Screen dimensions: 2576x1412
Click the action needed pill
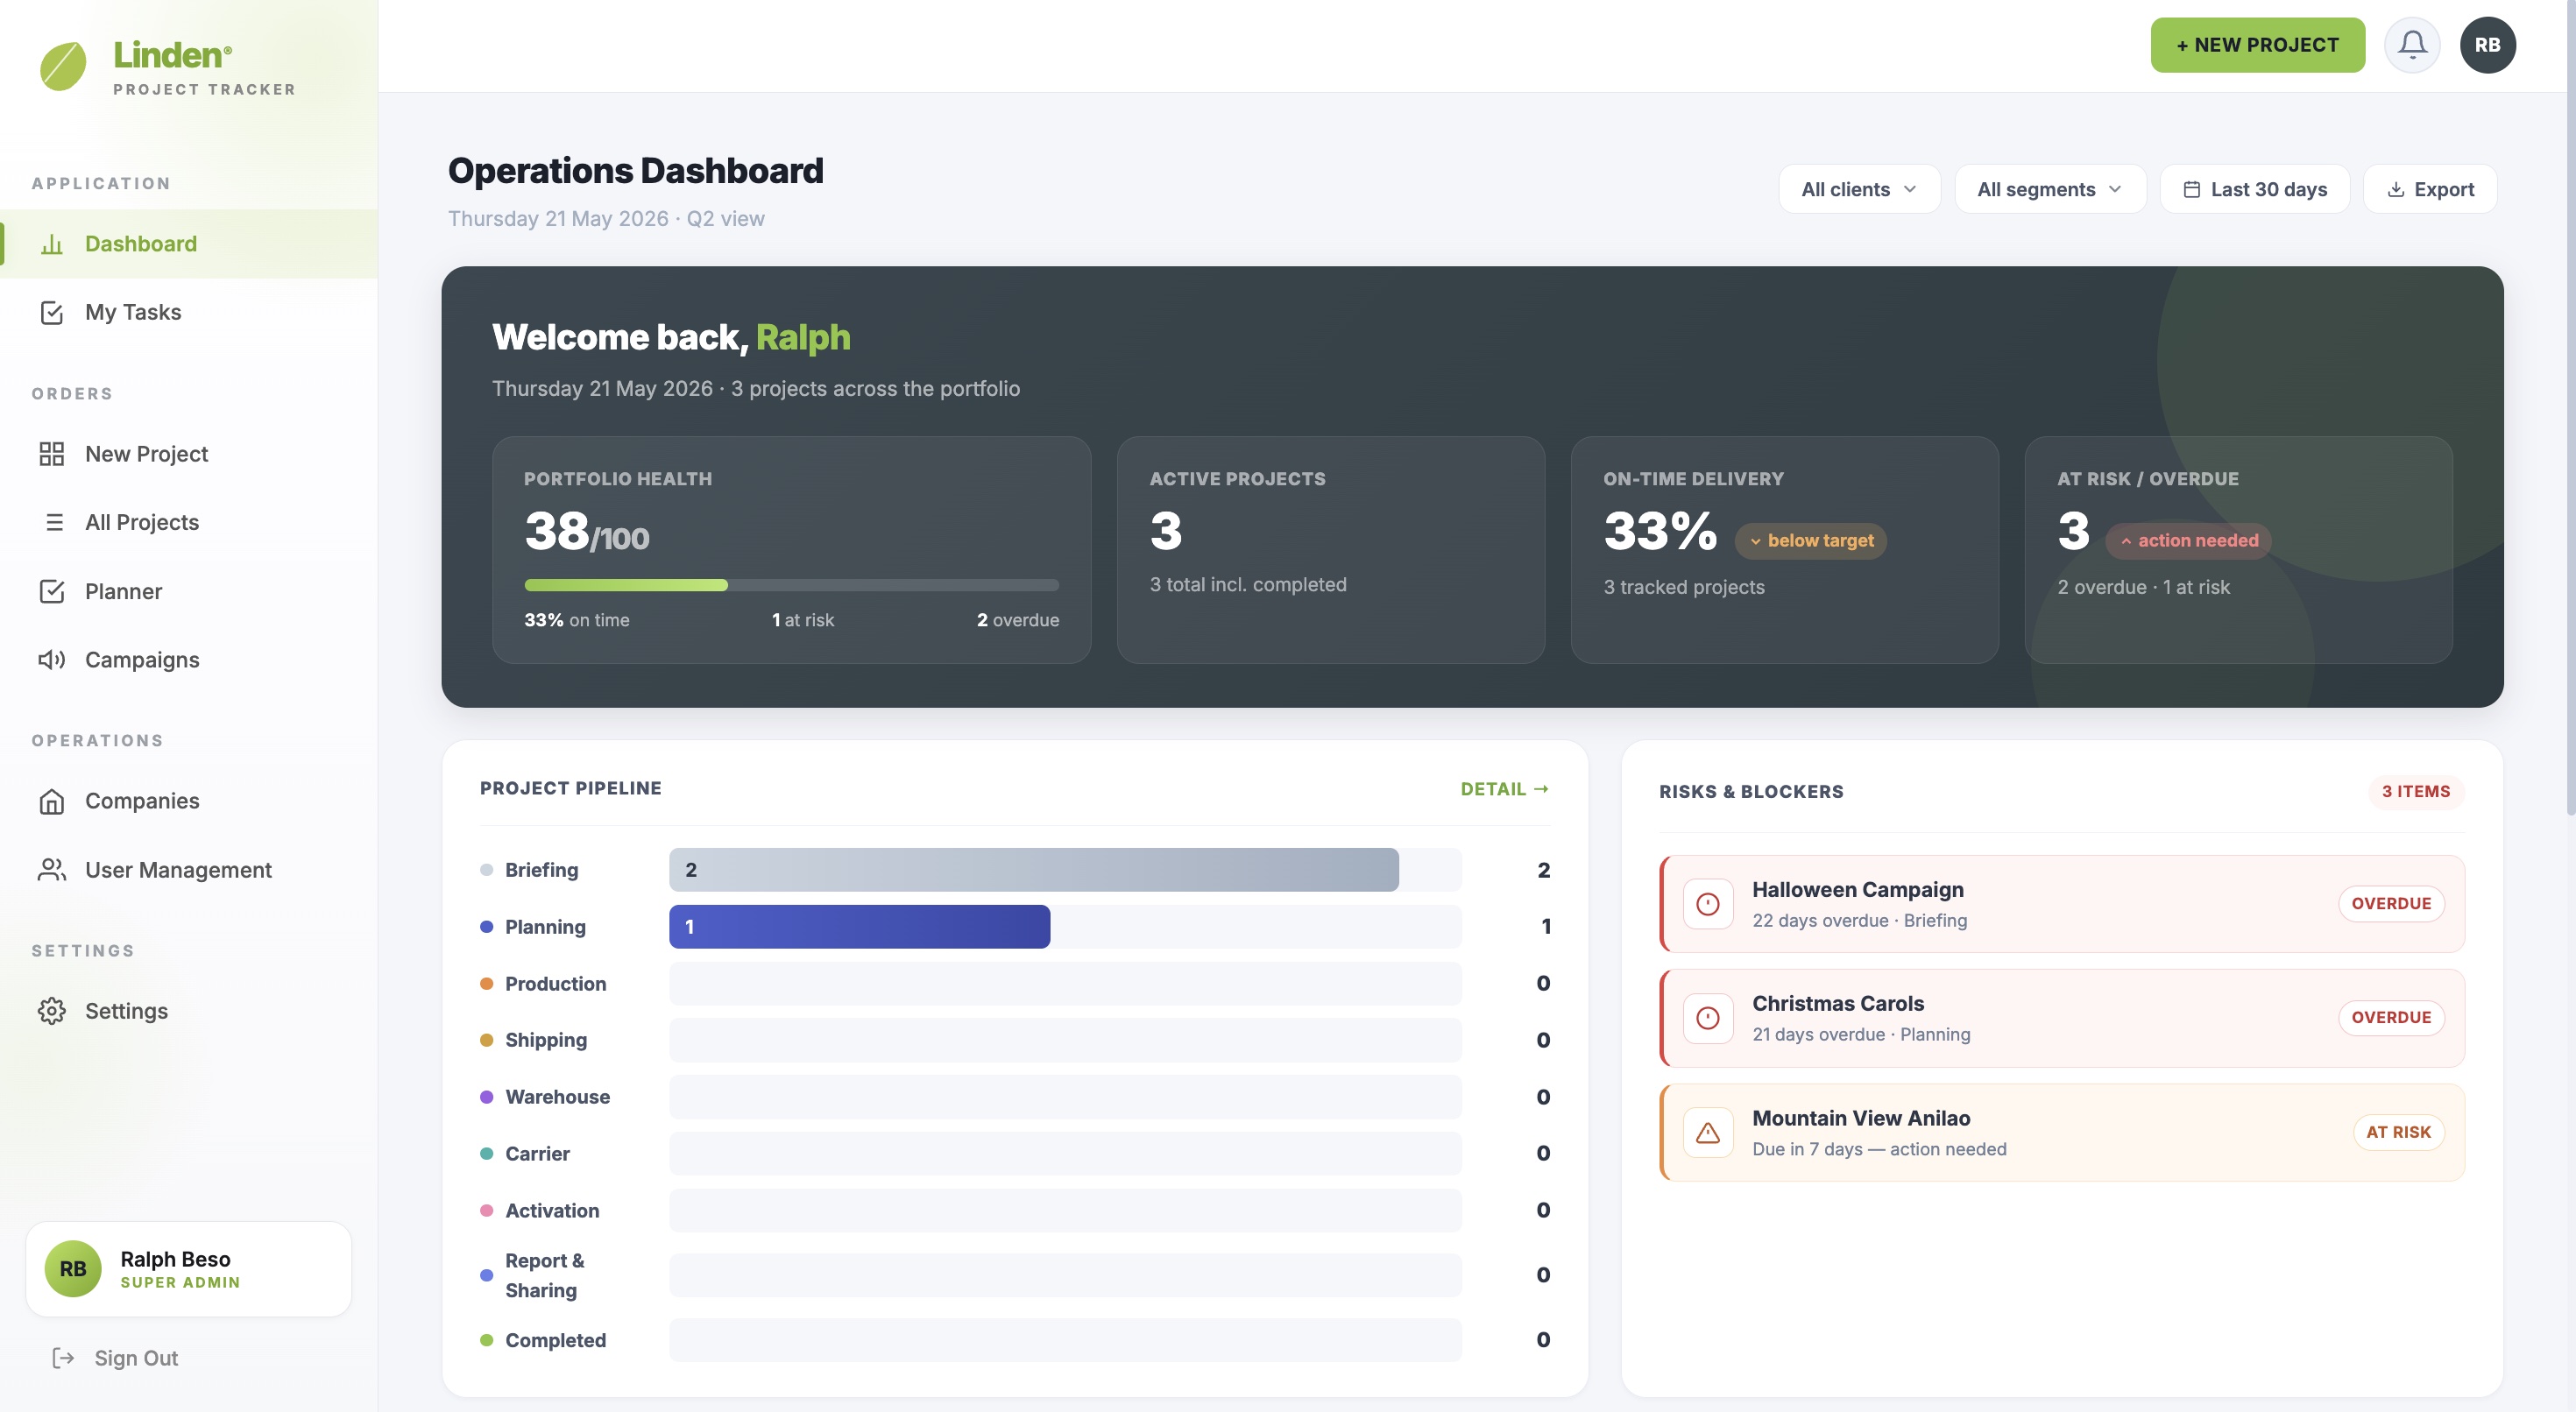click(x=2188, y=541)
